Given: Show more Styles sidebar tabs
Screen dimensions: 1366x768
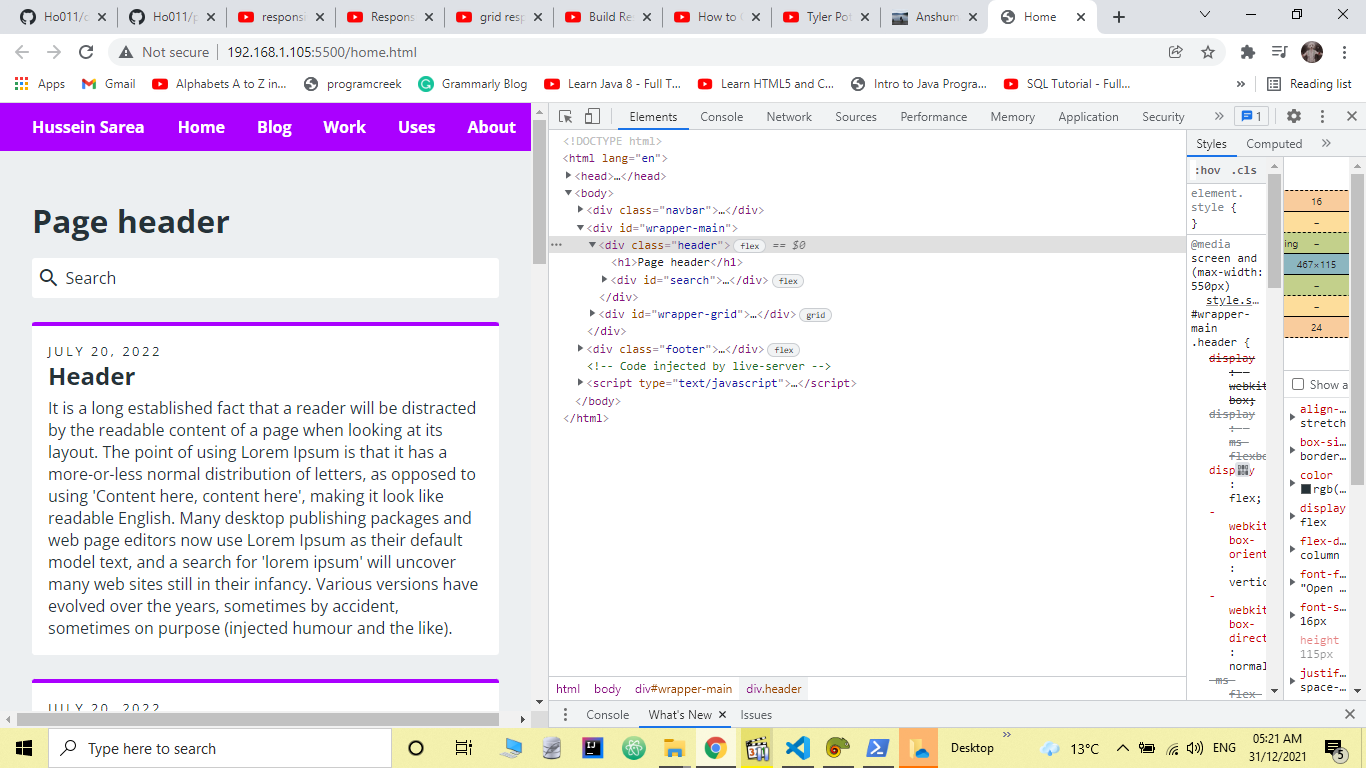Looking at the screenshot, I should tap(1326, 144).
